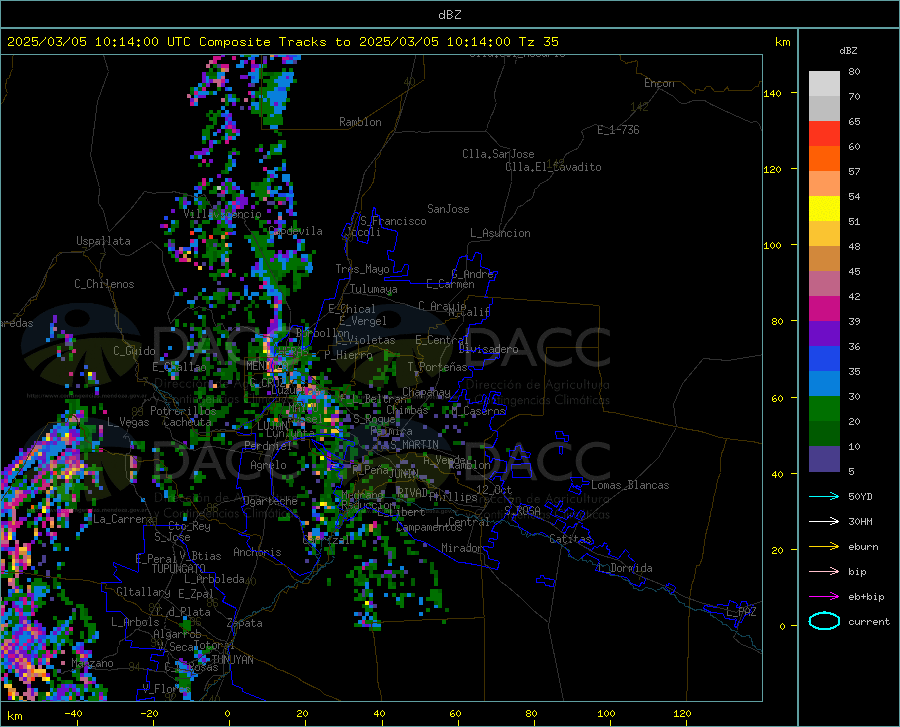
Task: Click the yellow eburn arrow symbol
Action: (824, 547)
